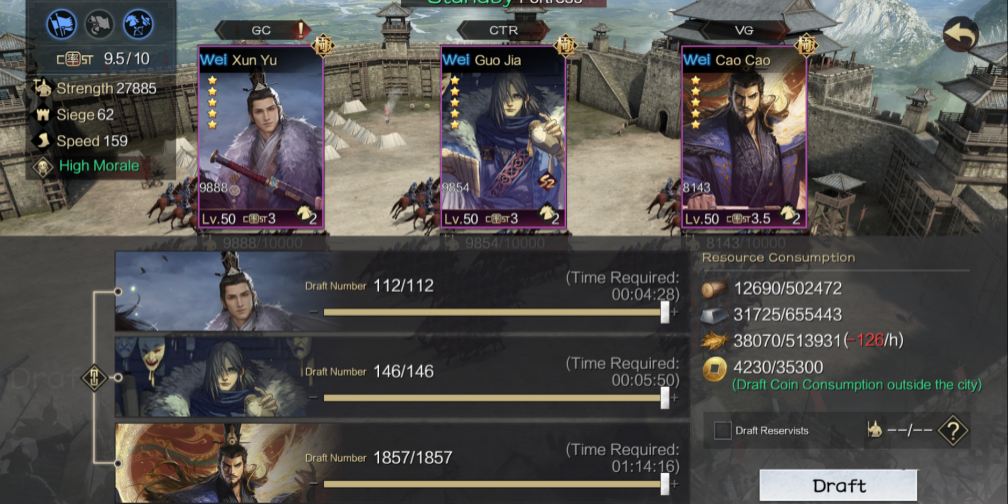Click the back arrow return icon

coord(960,34)
